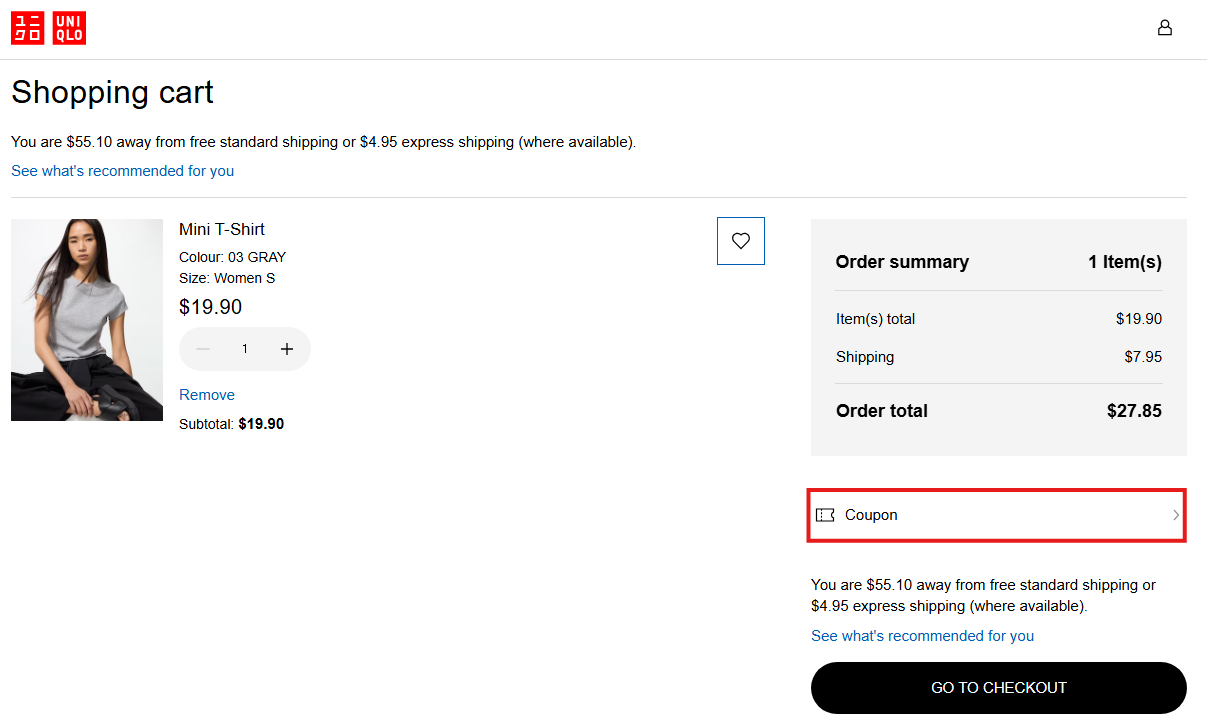Open top 'See what's recommended for you' link
This screenshot has height=718, width=1207.
coord(122,171)
